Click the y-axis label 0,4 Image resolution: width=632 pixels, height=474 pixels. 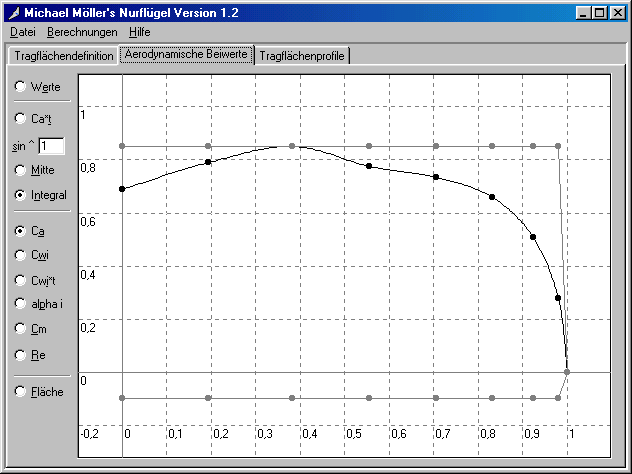point(88,275)
